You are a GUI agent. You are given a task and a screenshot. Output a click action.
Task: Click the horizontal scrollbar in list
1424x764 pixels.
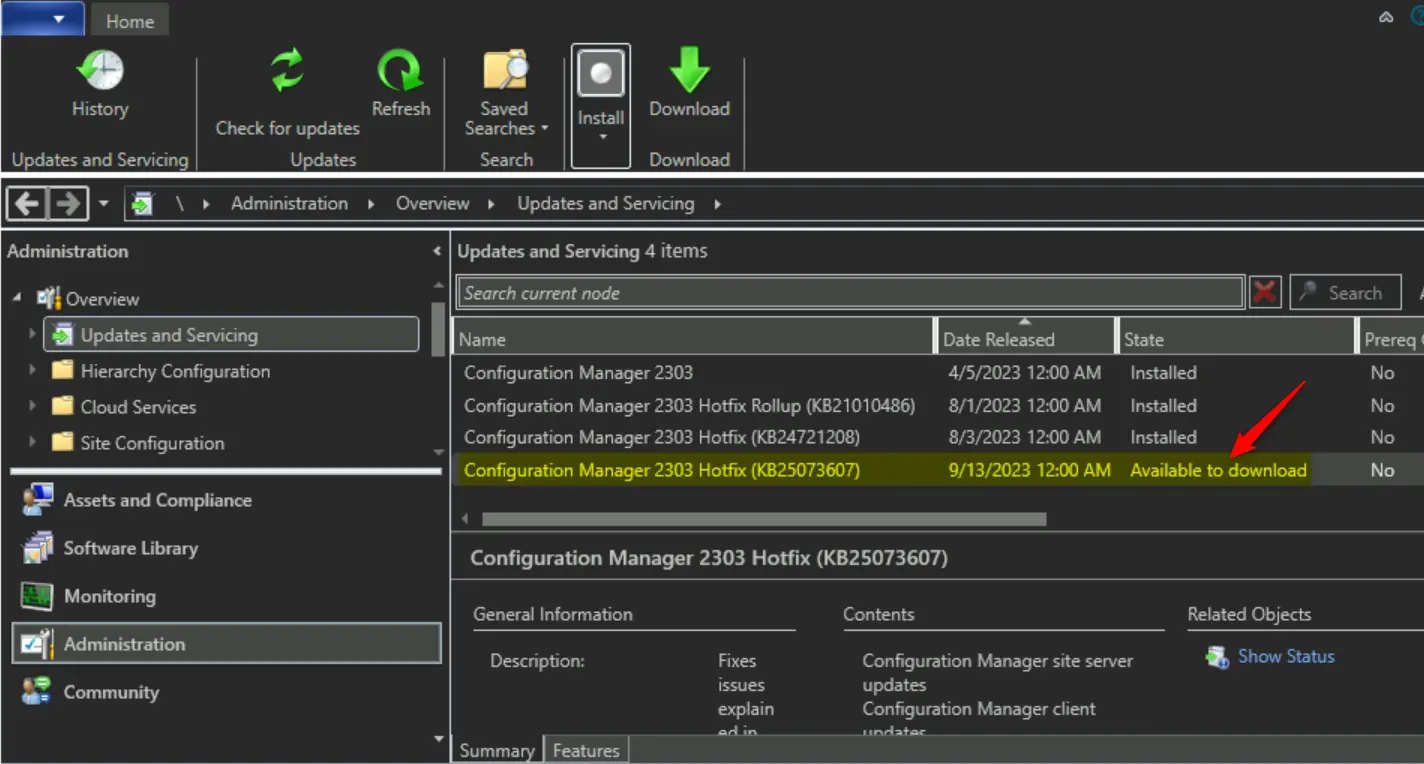(x=764, y=519)
